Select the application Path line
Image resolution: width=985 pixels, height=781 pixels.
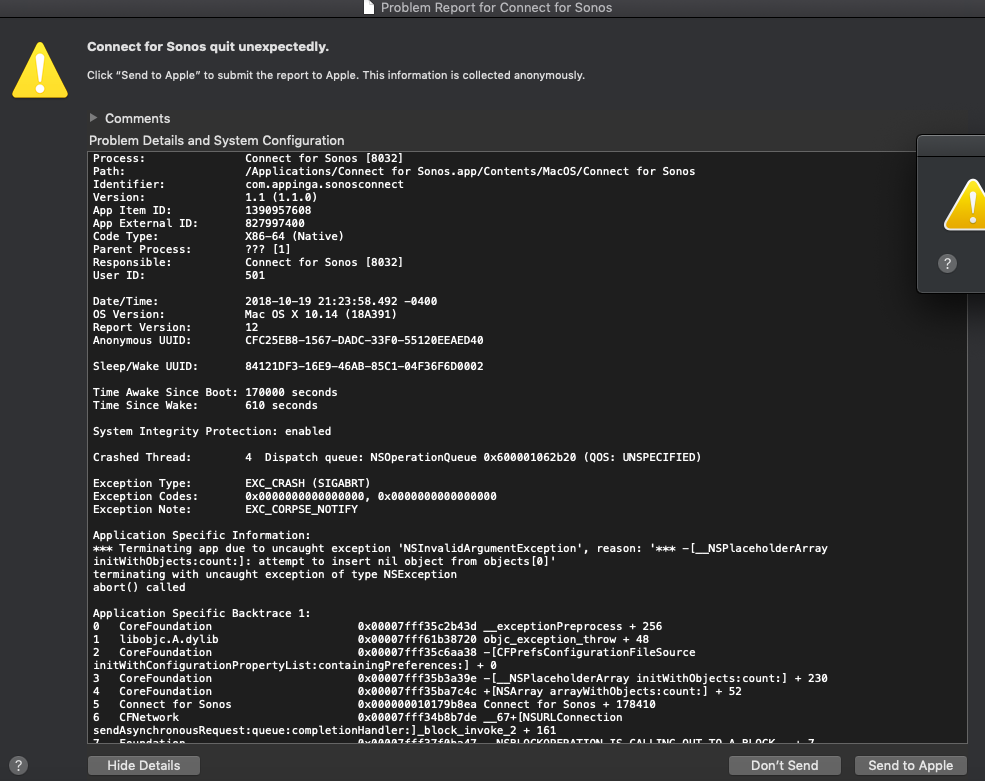pyautogui.click(x=394, y=171)
